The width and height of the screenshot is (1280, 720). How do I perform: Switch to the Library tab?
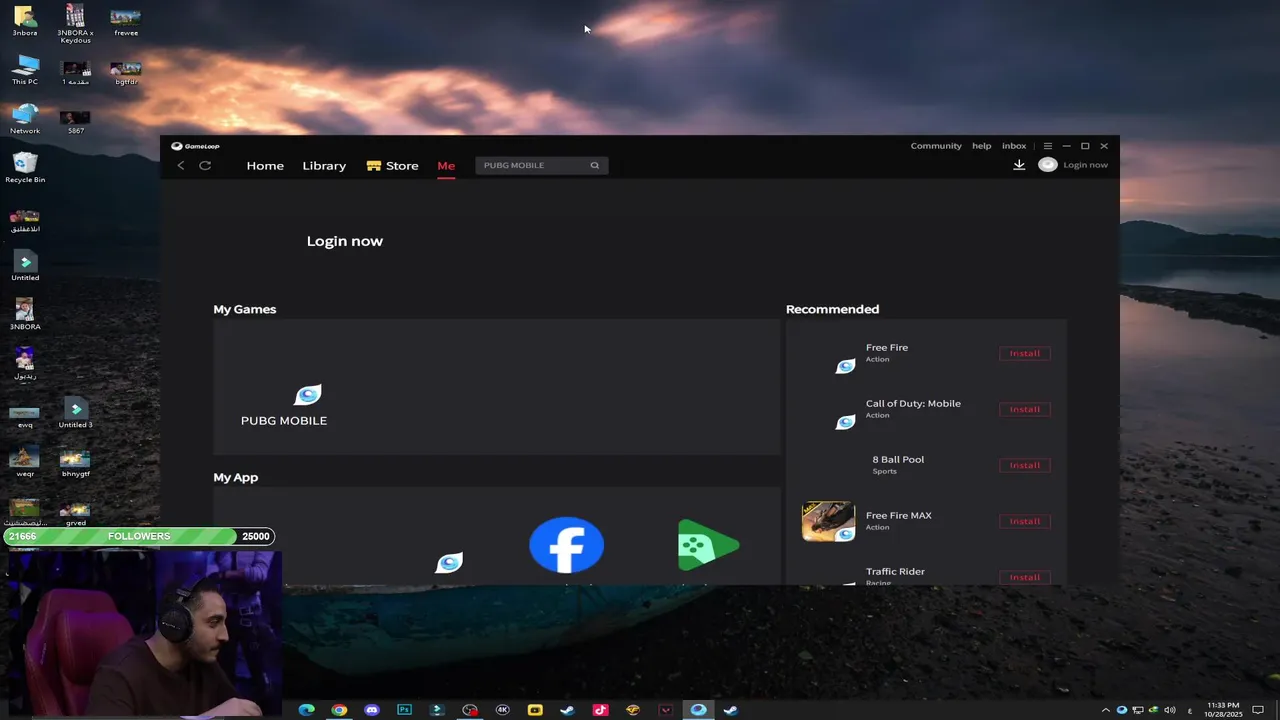click(x=324, y=166)
